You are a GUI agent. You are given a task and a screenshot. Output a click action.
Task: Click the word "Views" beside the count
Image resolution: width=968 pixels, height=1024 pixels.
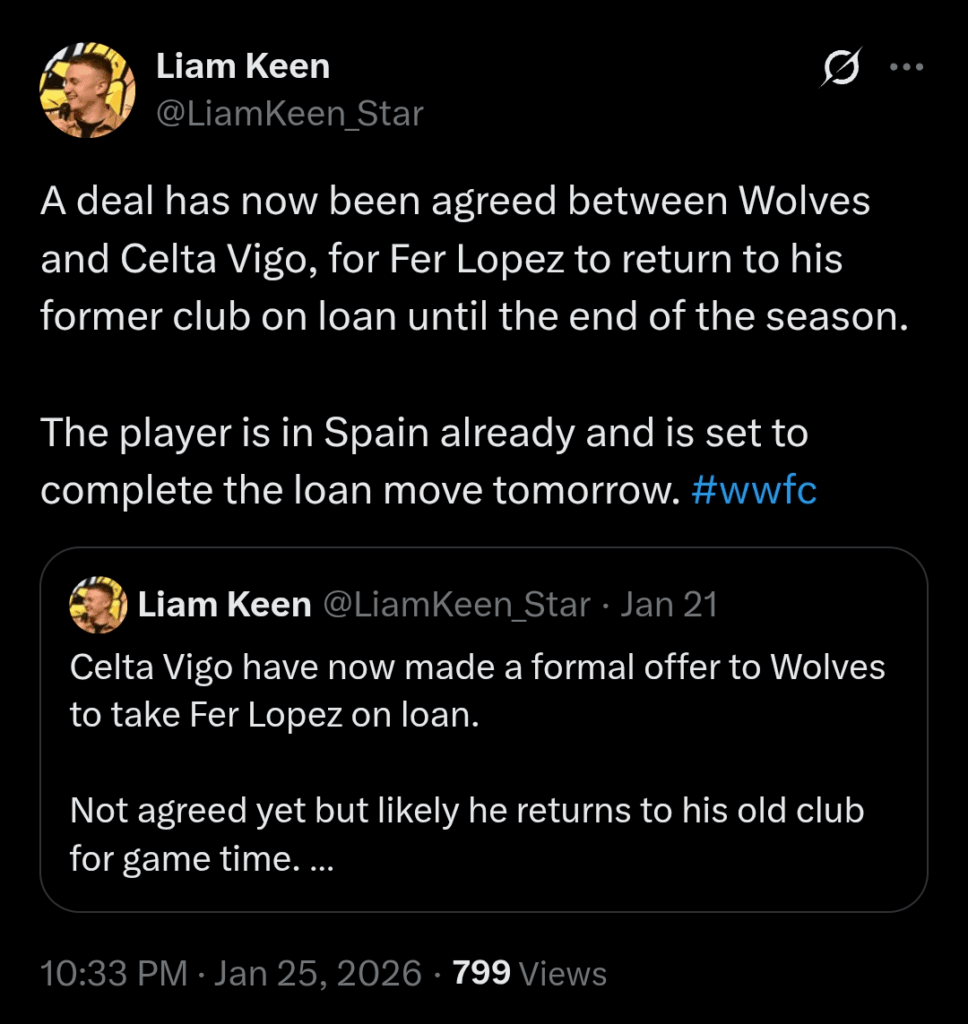pyautogui.click(x=563, y=973)
